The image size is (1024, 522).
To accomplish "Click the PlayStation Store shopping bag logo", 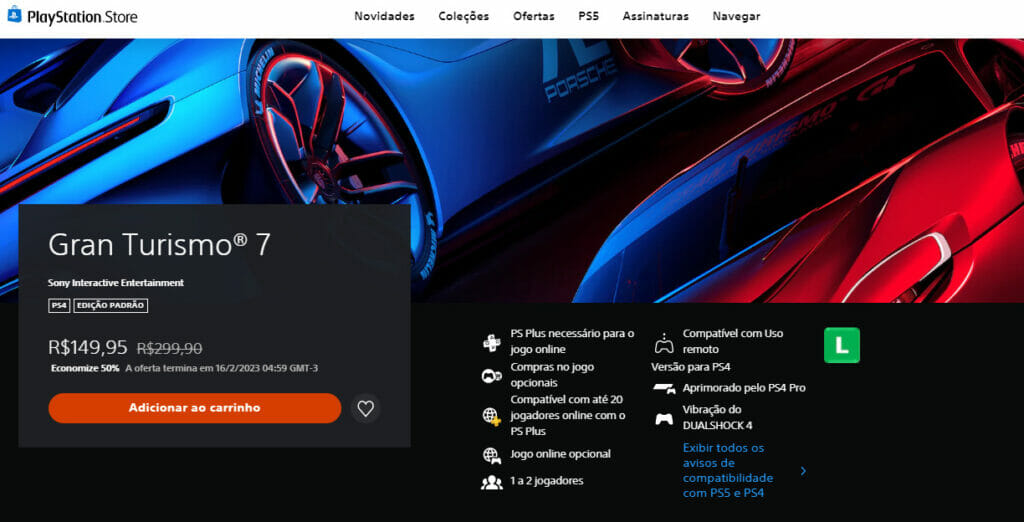I will [14, 16].
